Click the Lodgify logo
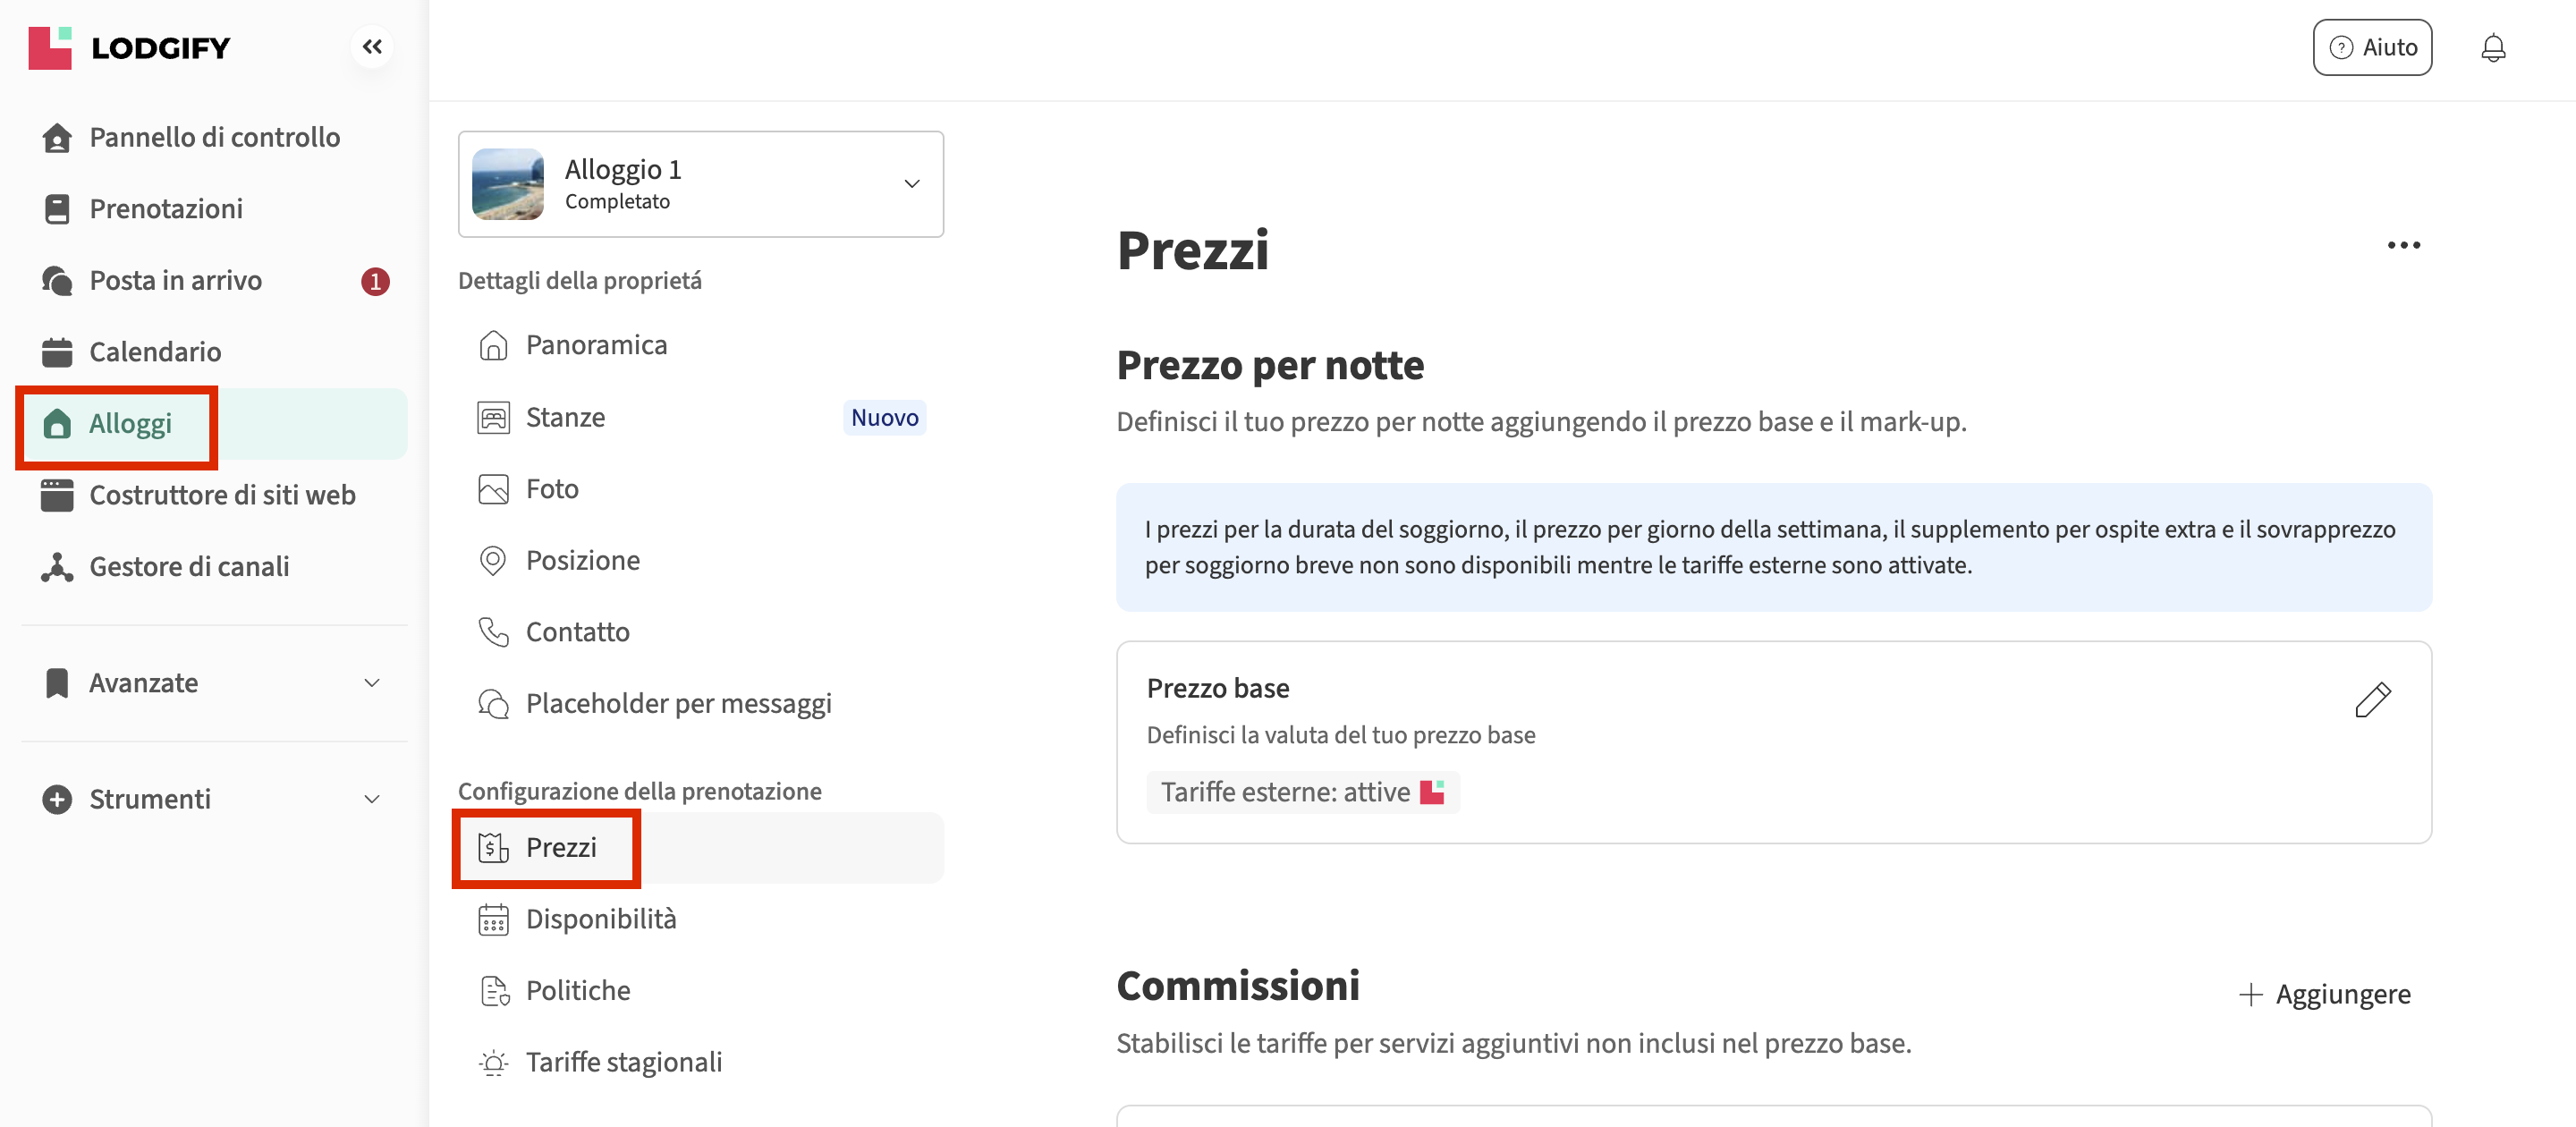The height and width of the screenshot is (1127, 2576). [x=130, y=48]
